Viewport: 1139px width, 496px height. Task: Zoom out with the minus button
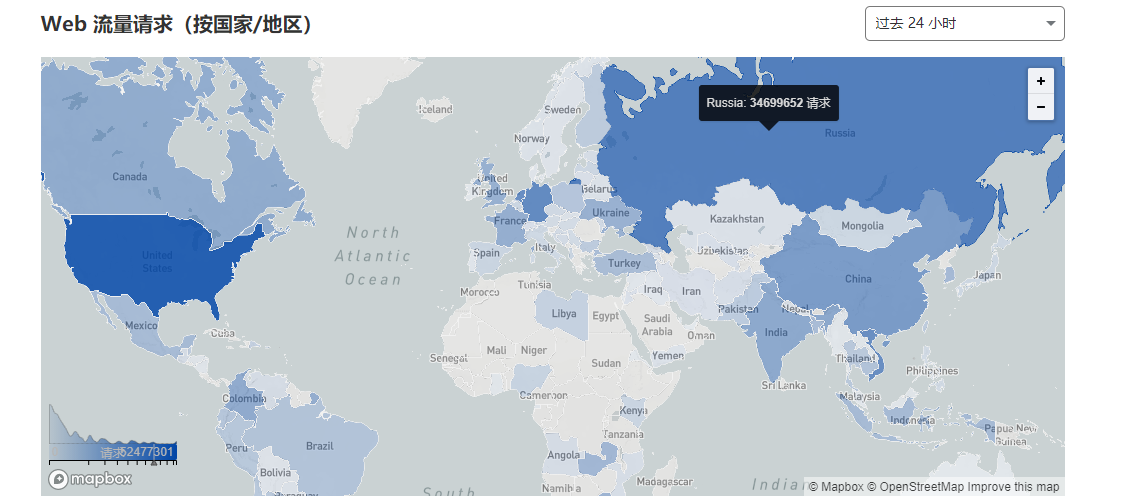coord(1040,107)
